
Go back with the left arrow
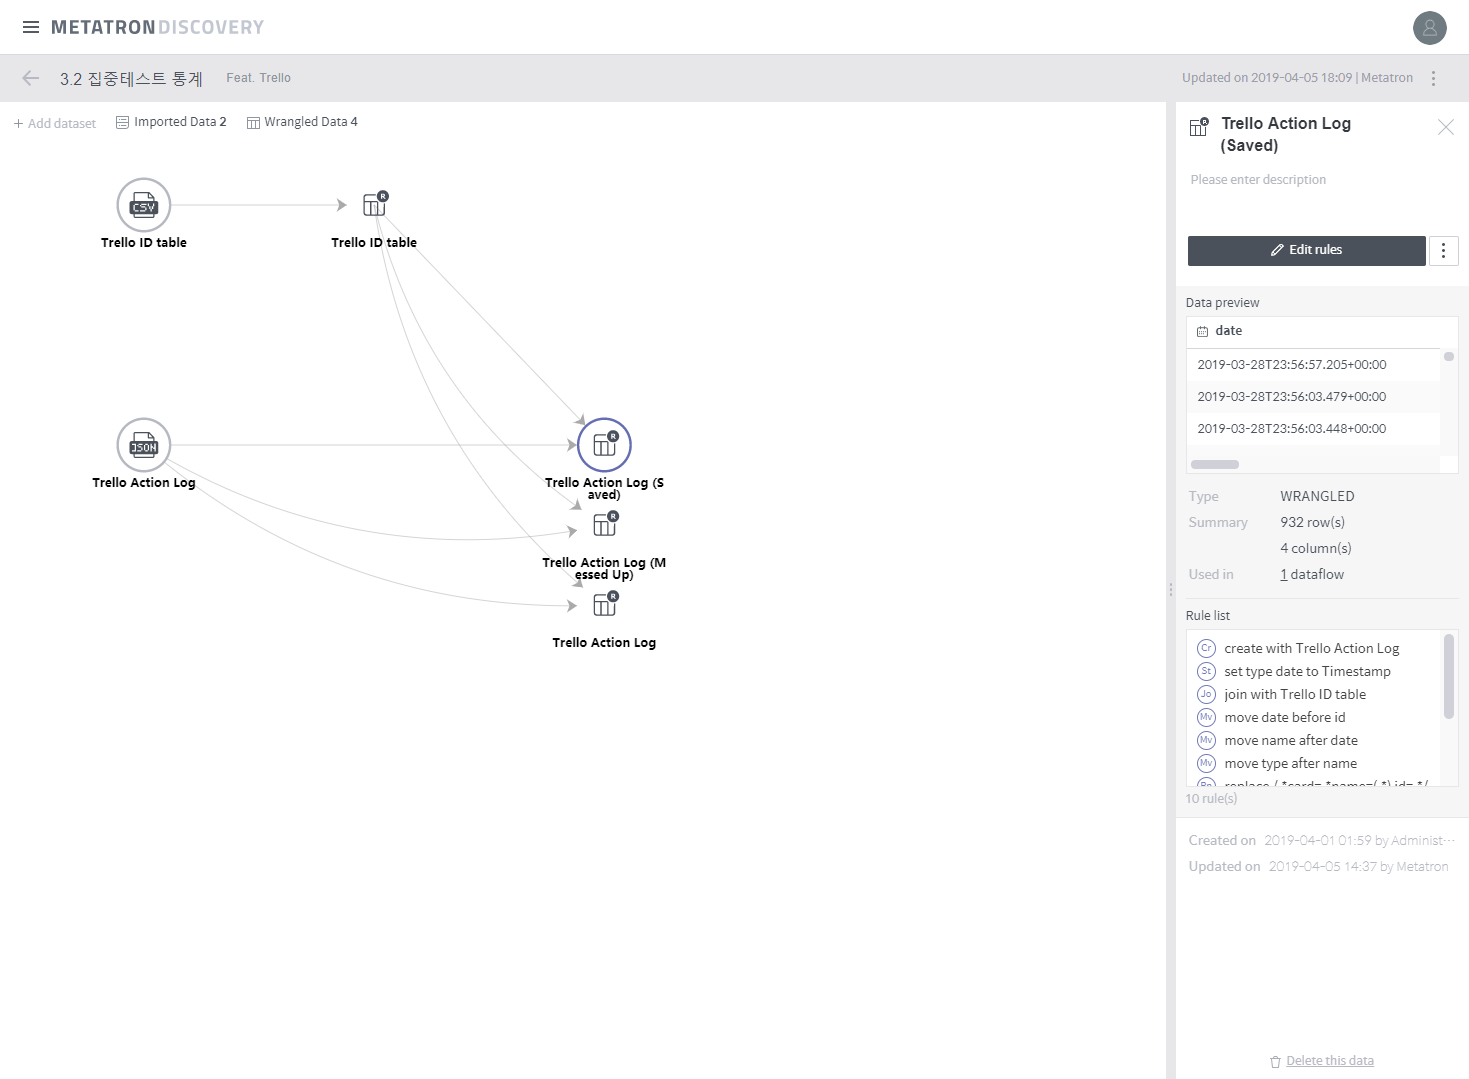tap(31, 78)
